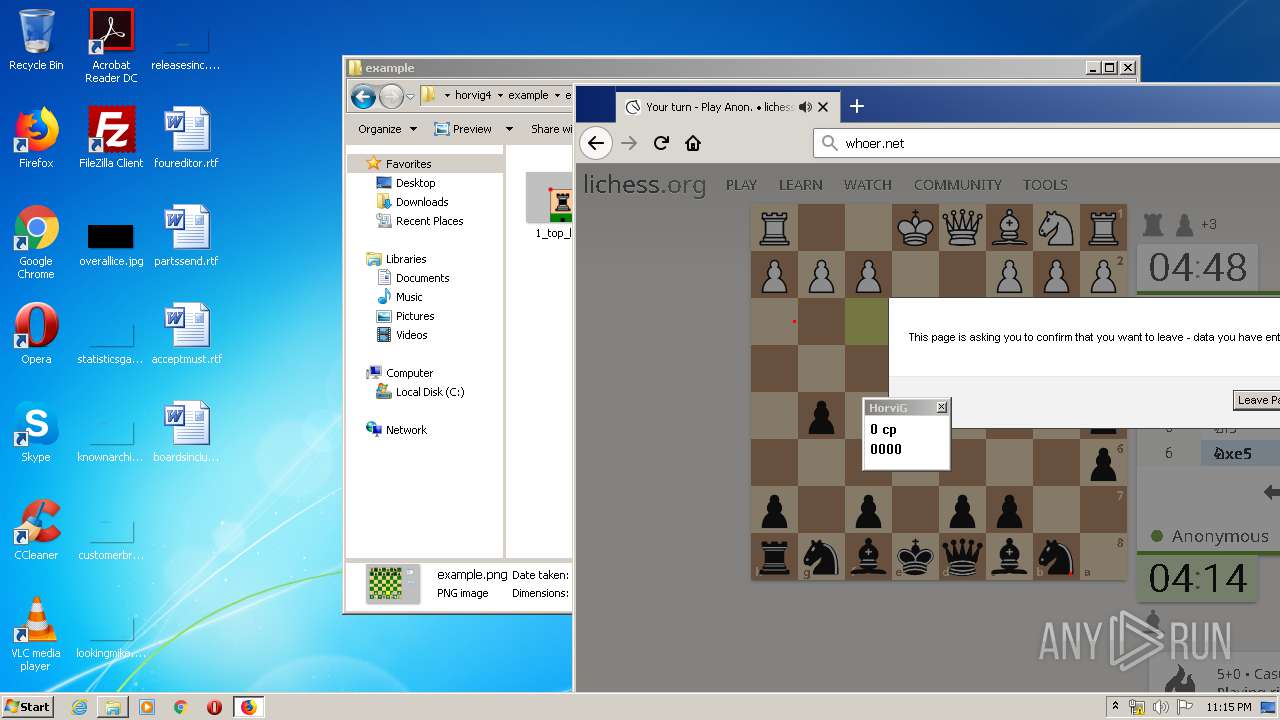
Task: Expand example breadcrumb dropdown
Action: [556, 95]
